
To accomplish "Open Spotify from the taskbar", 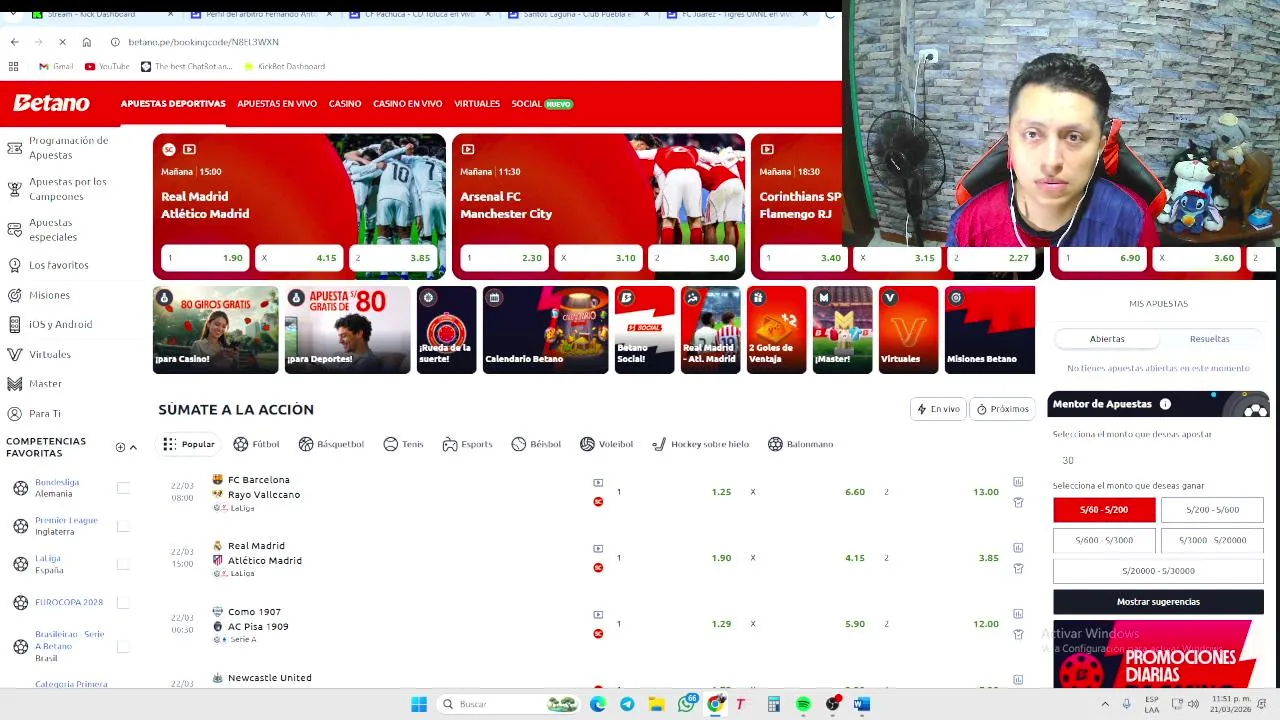I will pyautogui.click(x=803, y=704).
